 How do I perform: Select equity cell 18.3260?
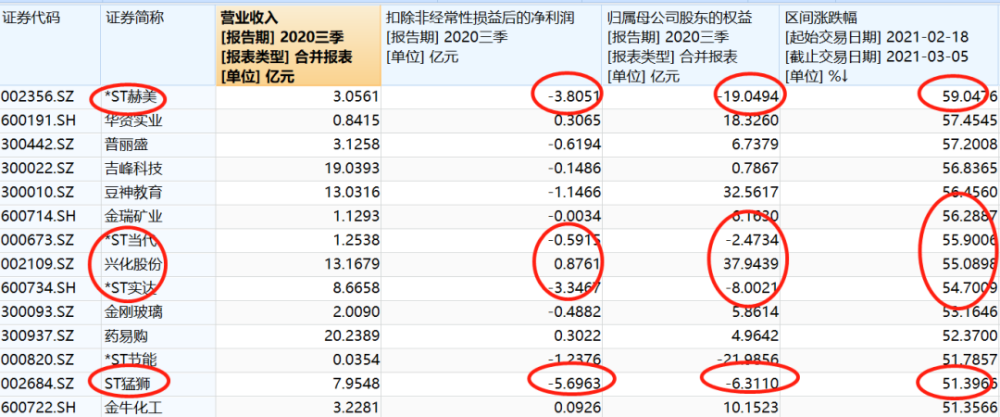(x=751, y=121)
